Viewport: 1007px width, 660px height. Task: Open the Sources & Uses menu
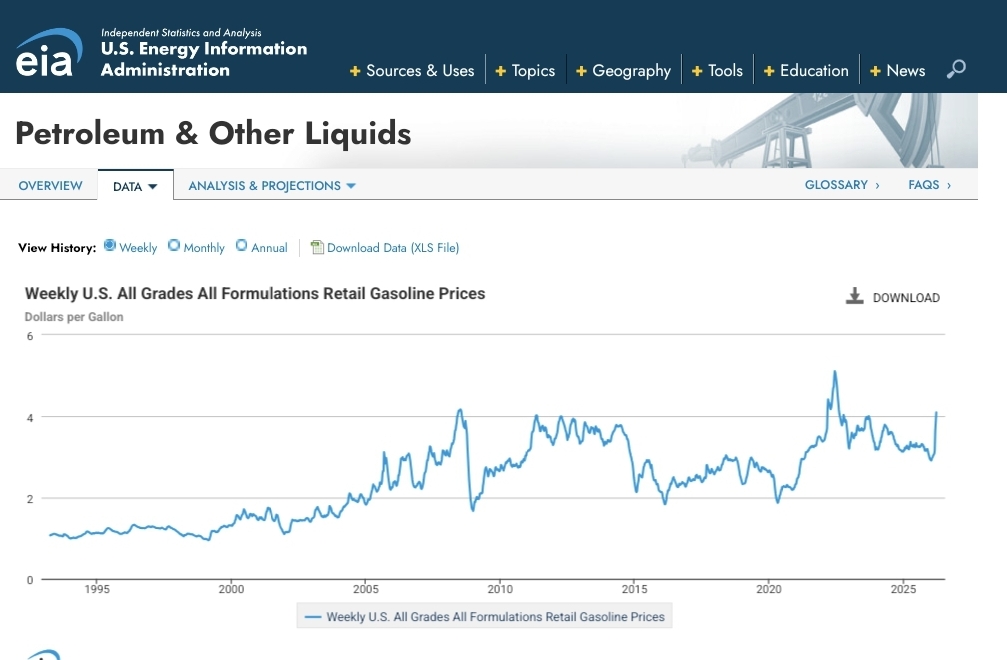[x=420, y=71]
